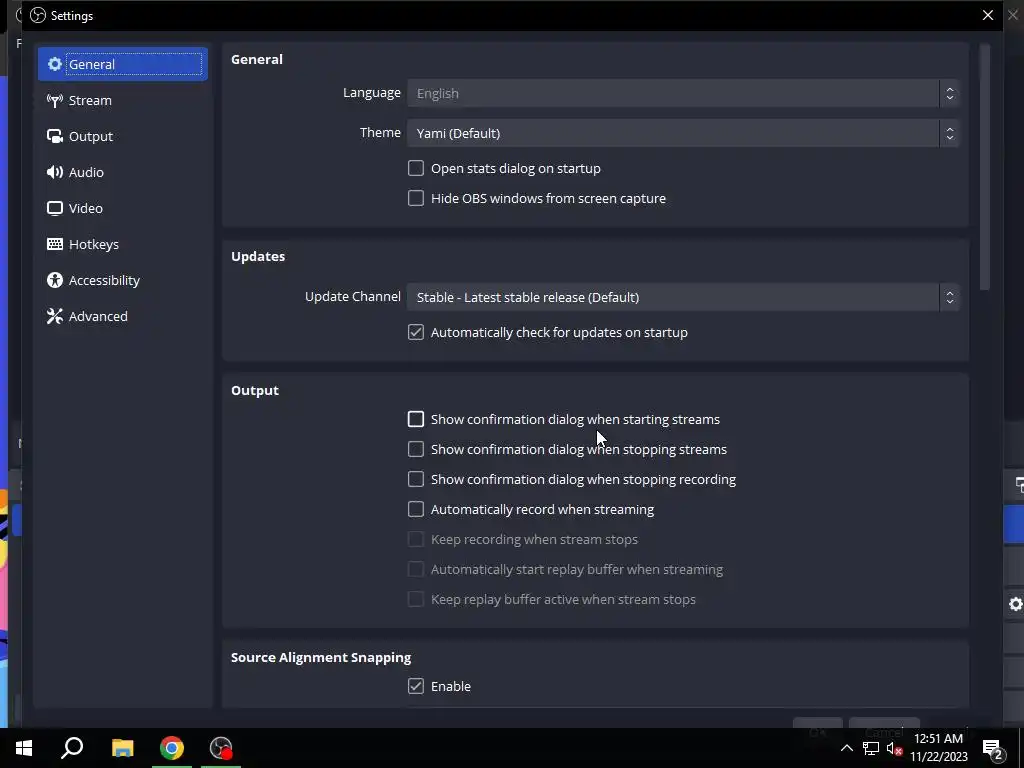Image resolution: width=1024 pixels, height=768 pixels.
Task: Enable Hide OBS windows from screen capture
Action: 415,198
